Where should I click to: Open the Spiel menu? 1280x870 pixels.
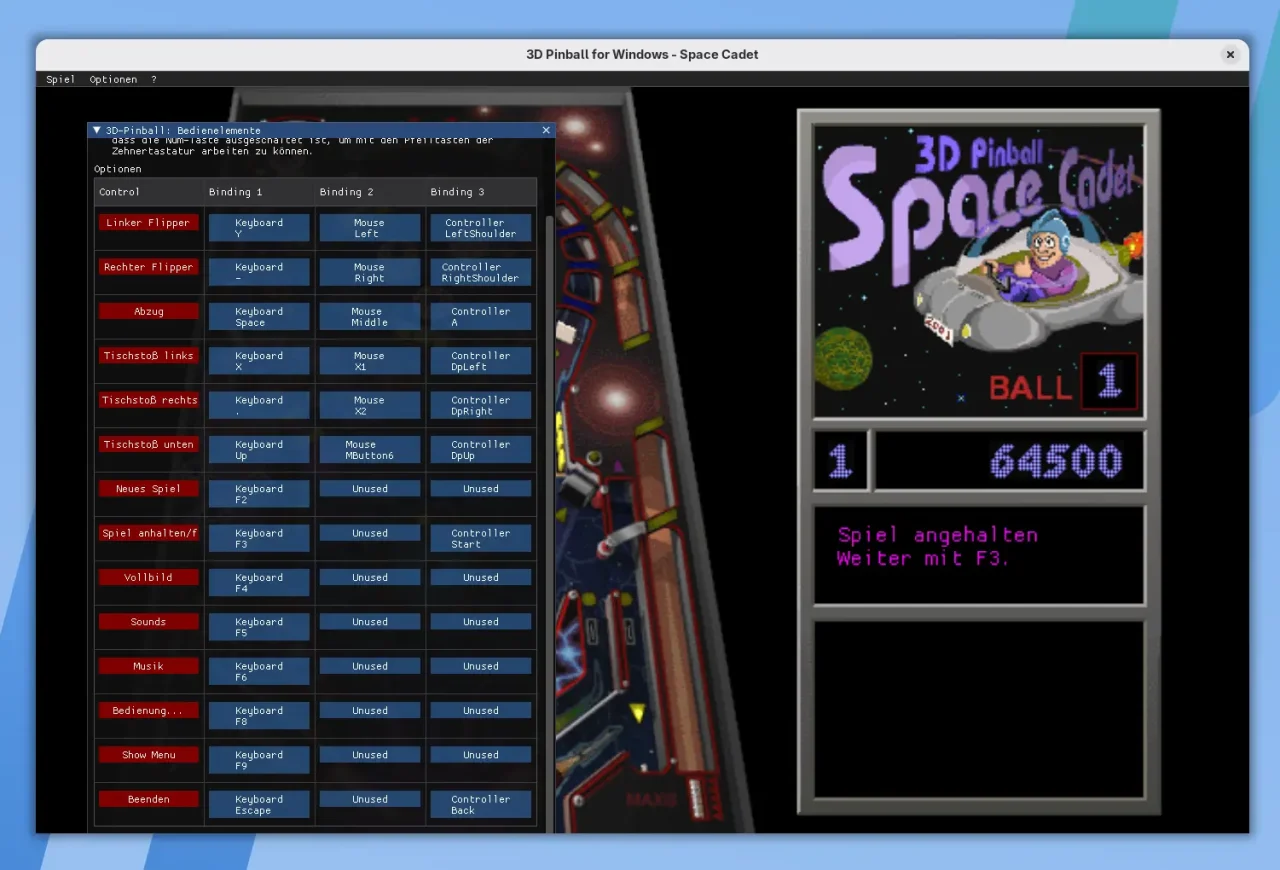(x=60, y=79)
